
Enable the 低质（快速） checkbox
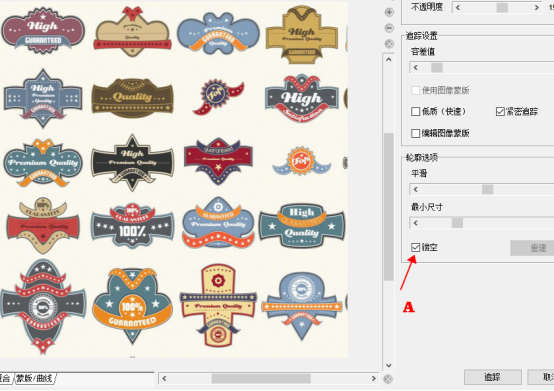coord(416,112)
